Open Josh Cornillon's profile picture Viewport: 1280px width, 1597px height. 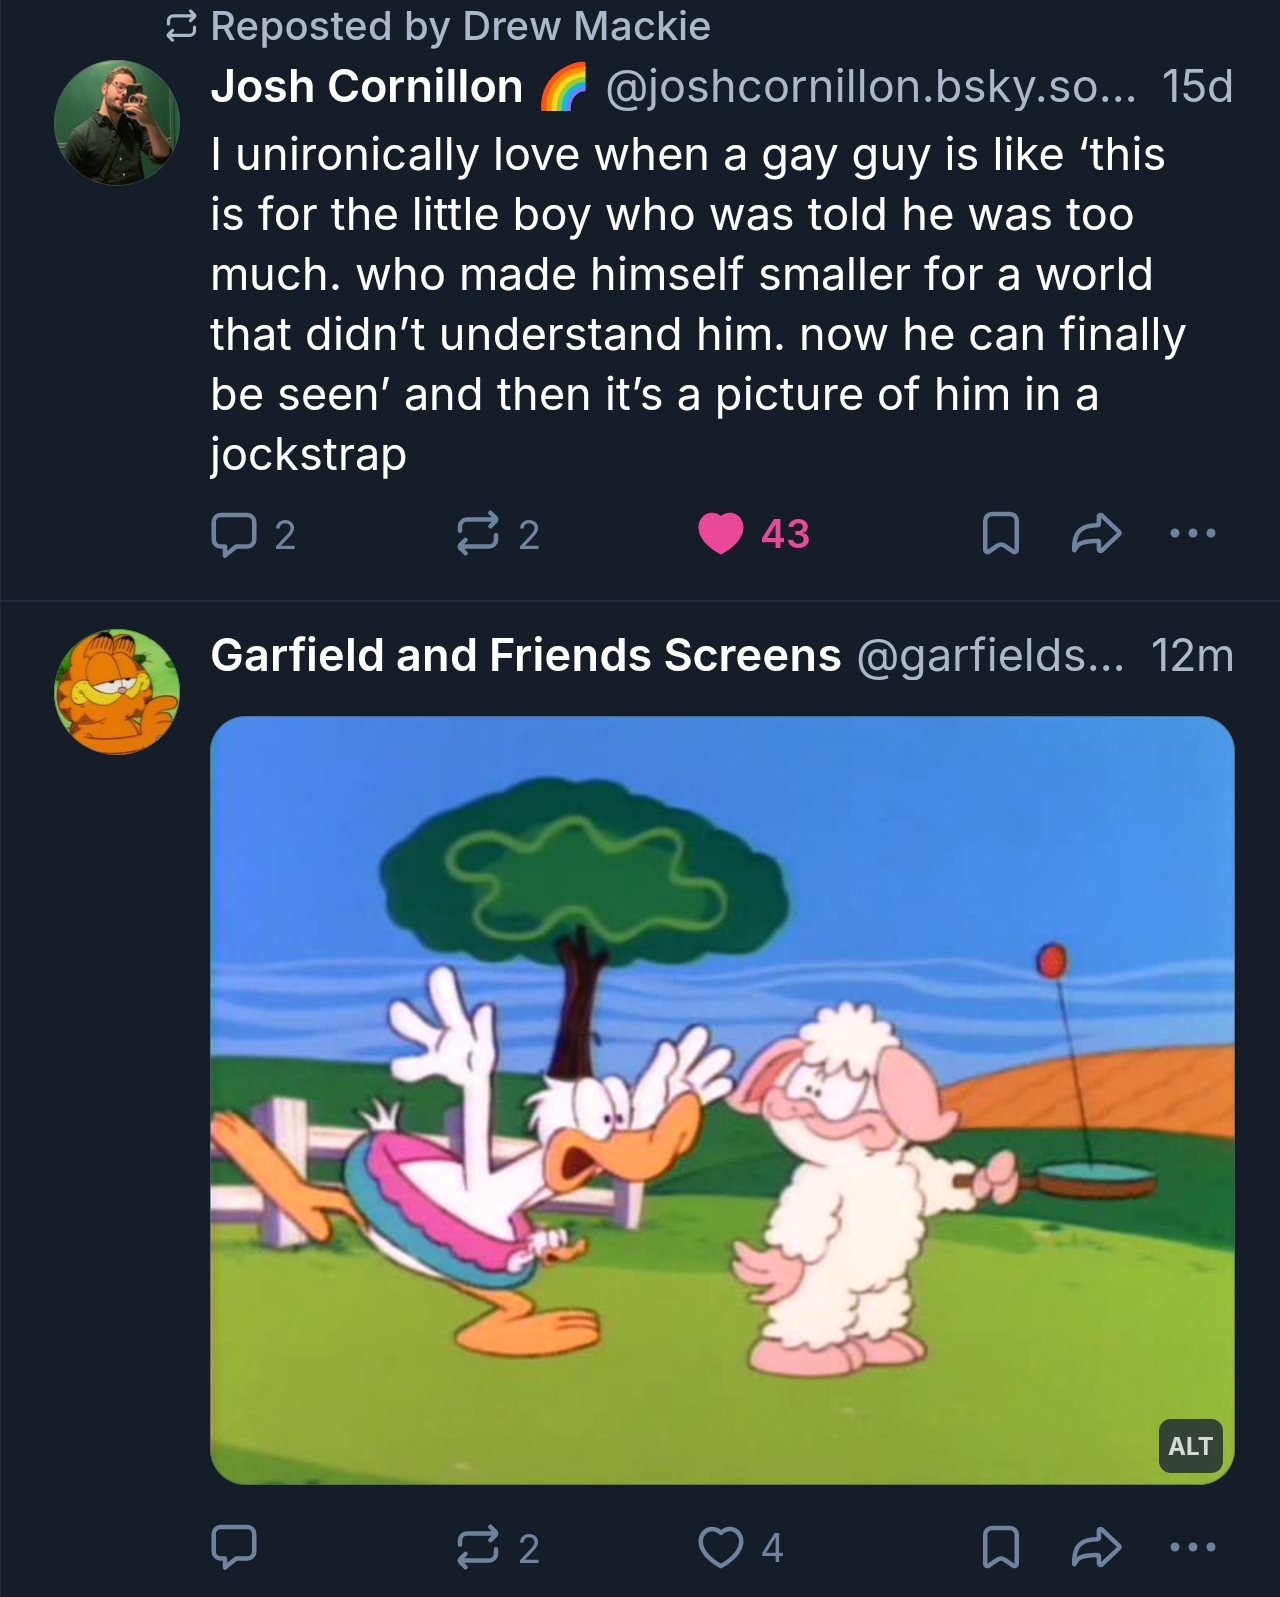click(117, 123)
